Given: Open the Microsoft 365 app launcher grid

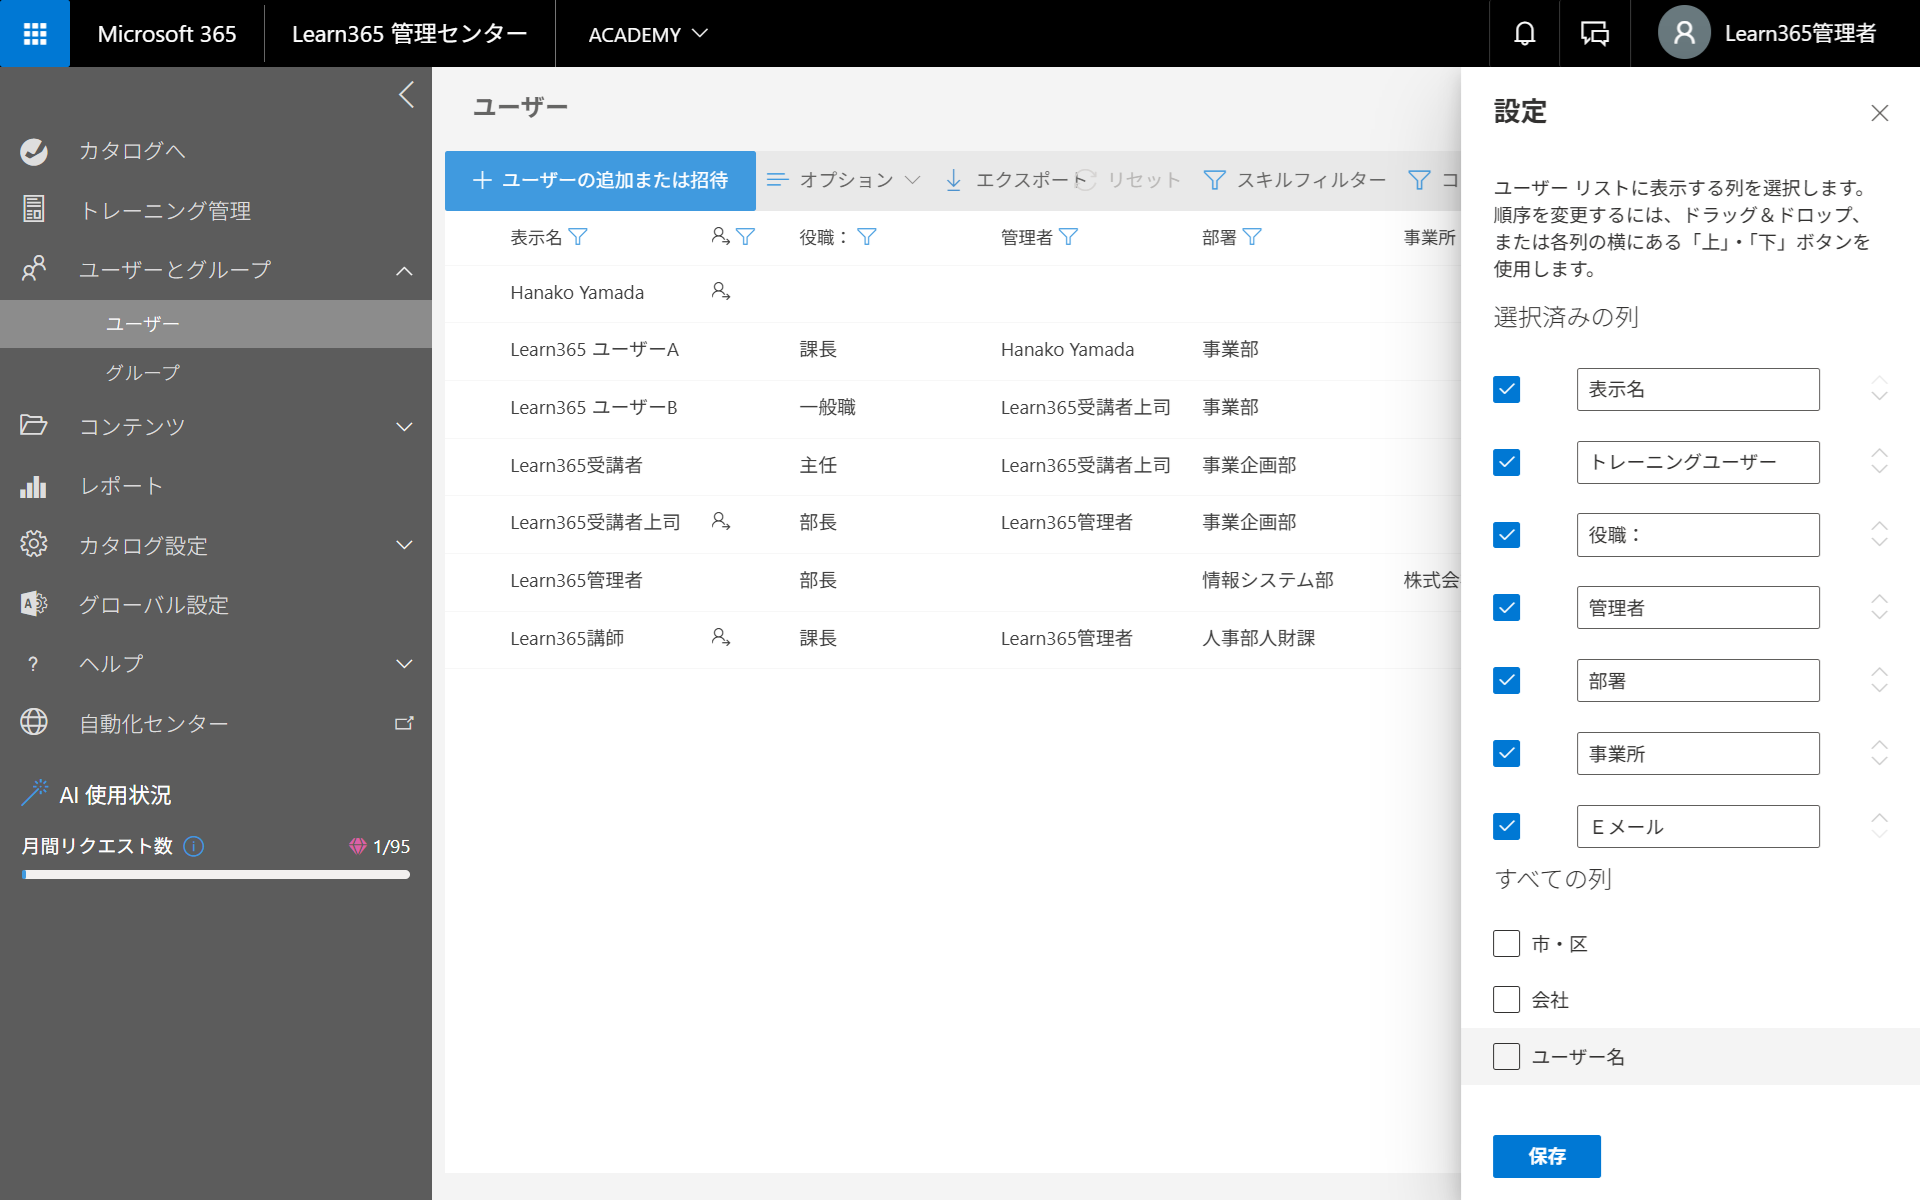Looking at the screenshot, I should (35, 34).
